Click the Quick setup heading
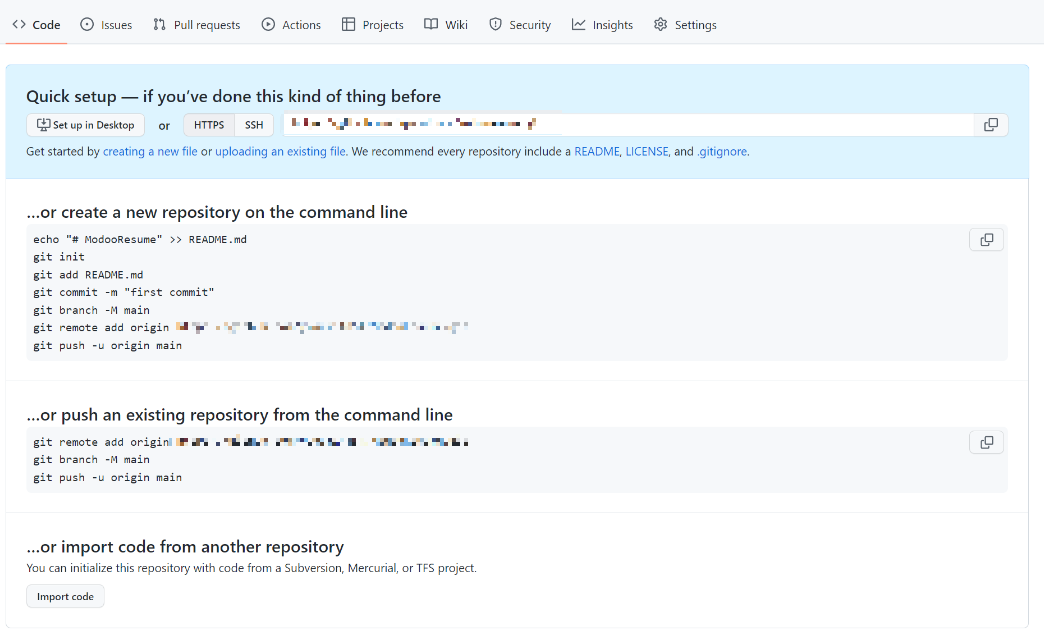This screenshot has height=634, width=1044. click(233, 97)
